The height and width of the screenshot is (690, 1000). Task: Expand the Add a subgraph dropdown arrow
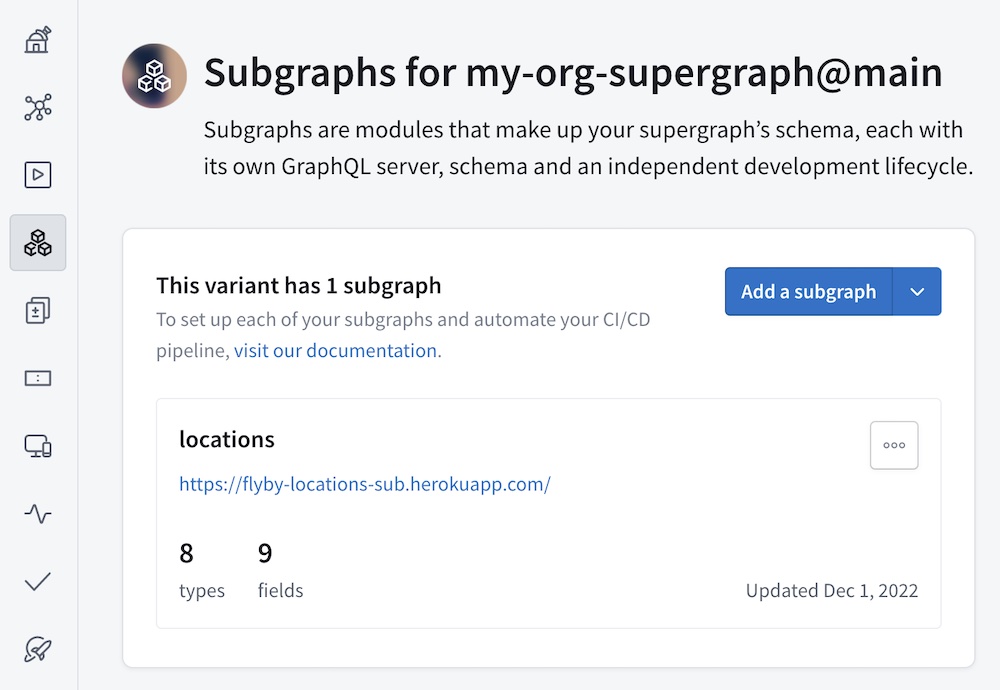(917, 291)
